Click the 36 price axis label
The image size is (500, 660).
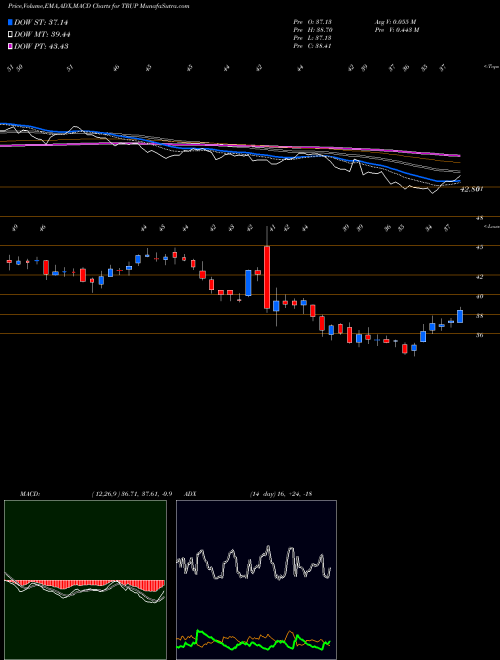(x=480, y=335)
